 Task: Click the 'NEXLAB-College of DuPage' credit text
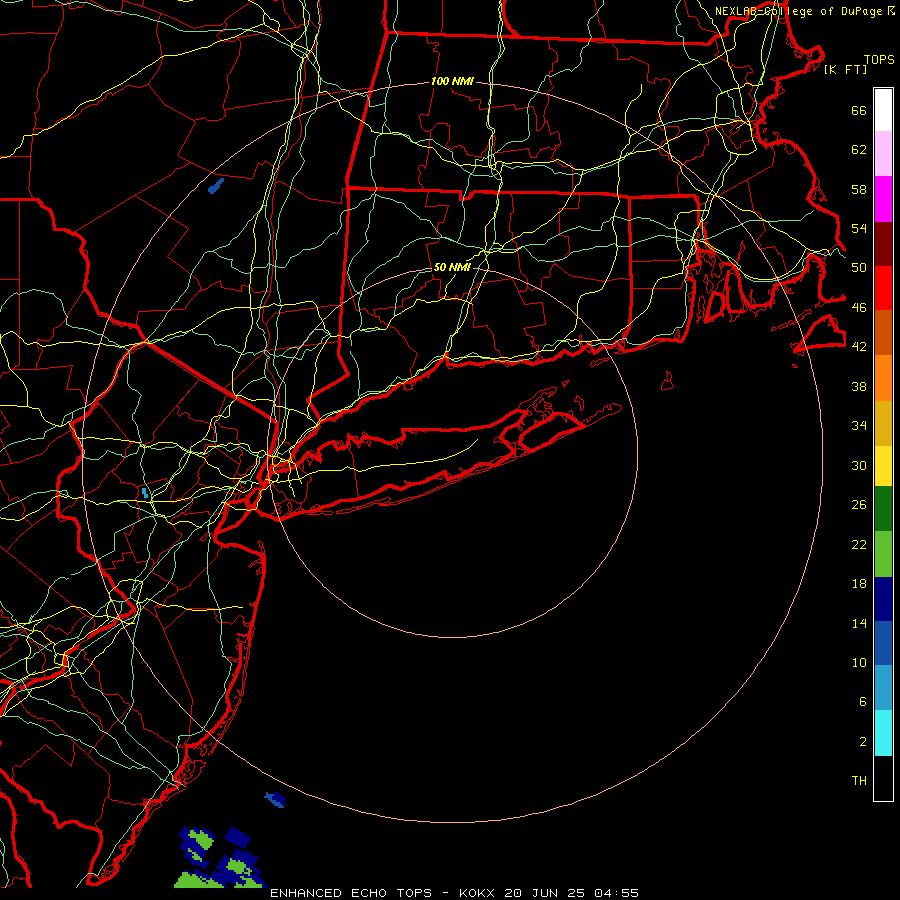pos(798,11)
